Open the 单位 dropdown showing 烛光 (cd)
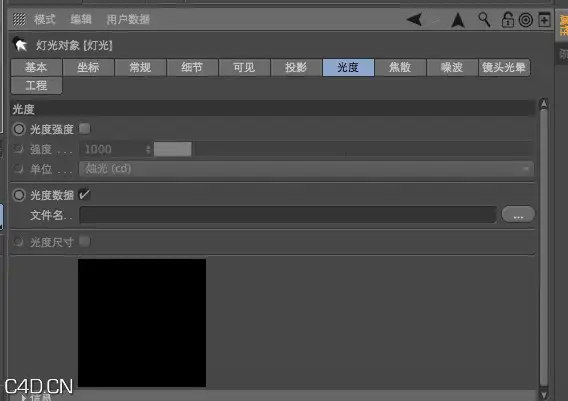The height and width of the screenshot is (401, 568). (x=306, y=168)
